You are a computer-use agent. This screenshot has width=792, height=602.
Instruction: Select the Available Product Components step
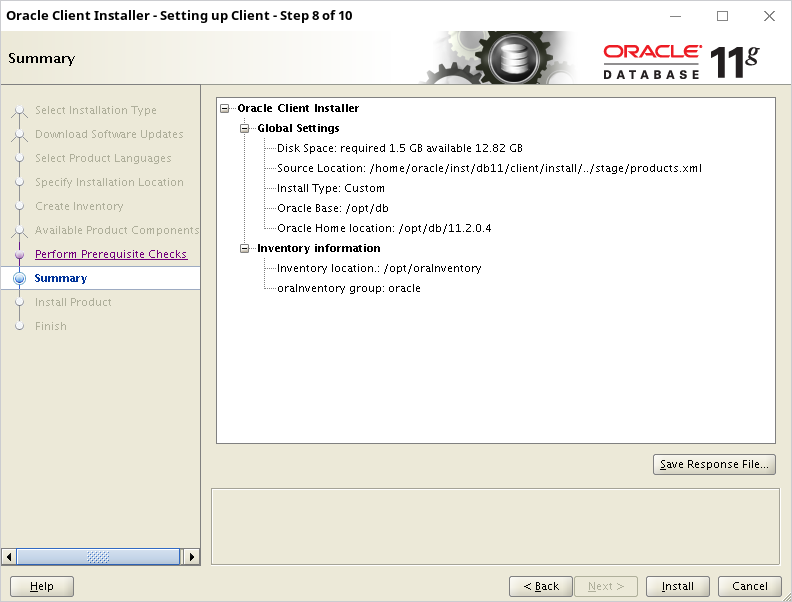(117, 230)
